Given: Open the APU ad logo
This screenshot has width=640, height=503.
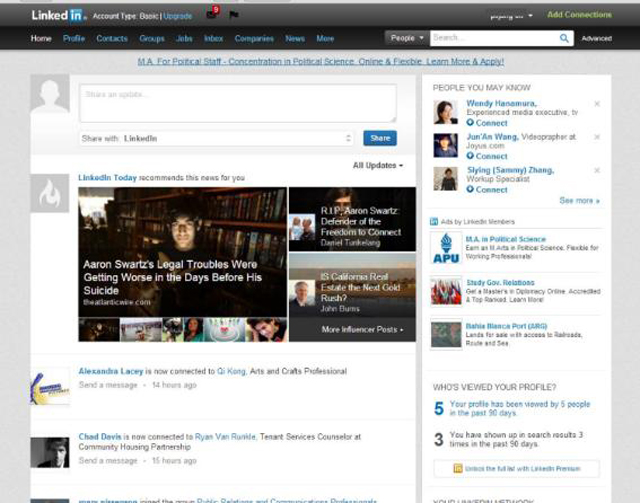Looking at the screenshot, I should pyautogui.click(x=446, y=248).
